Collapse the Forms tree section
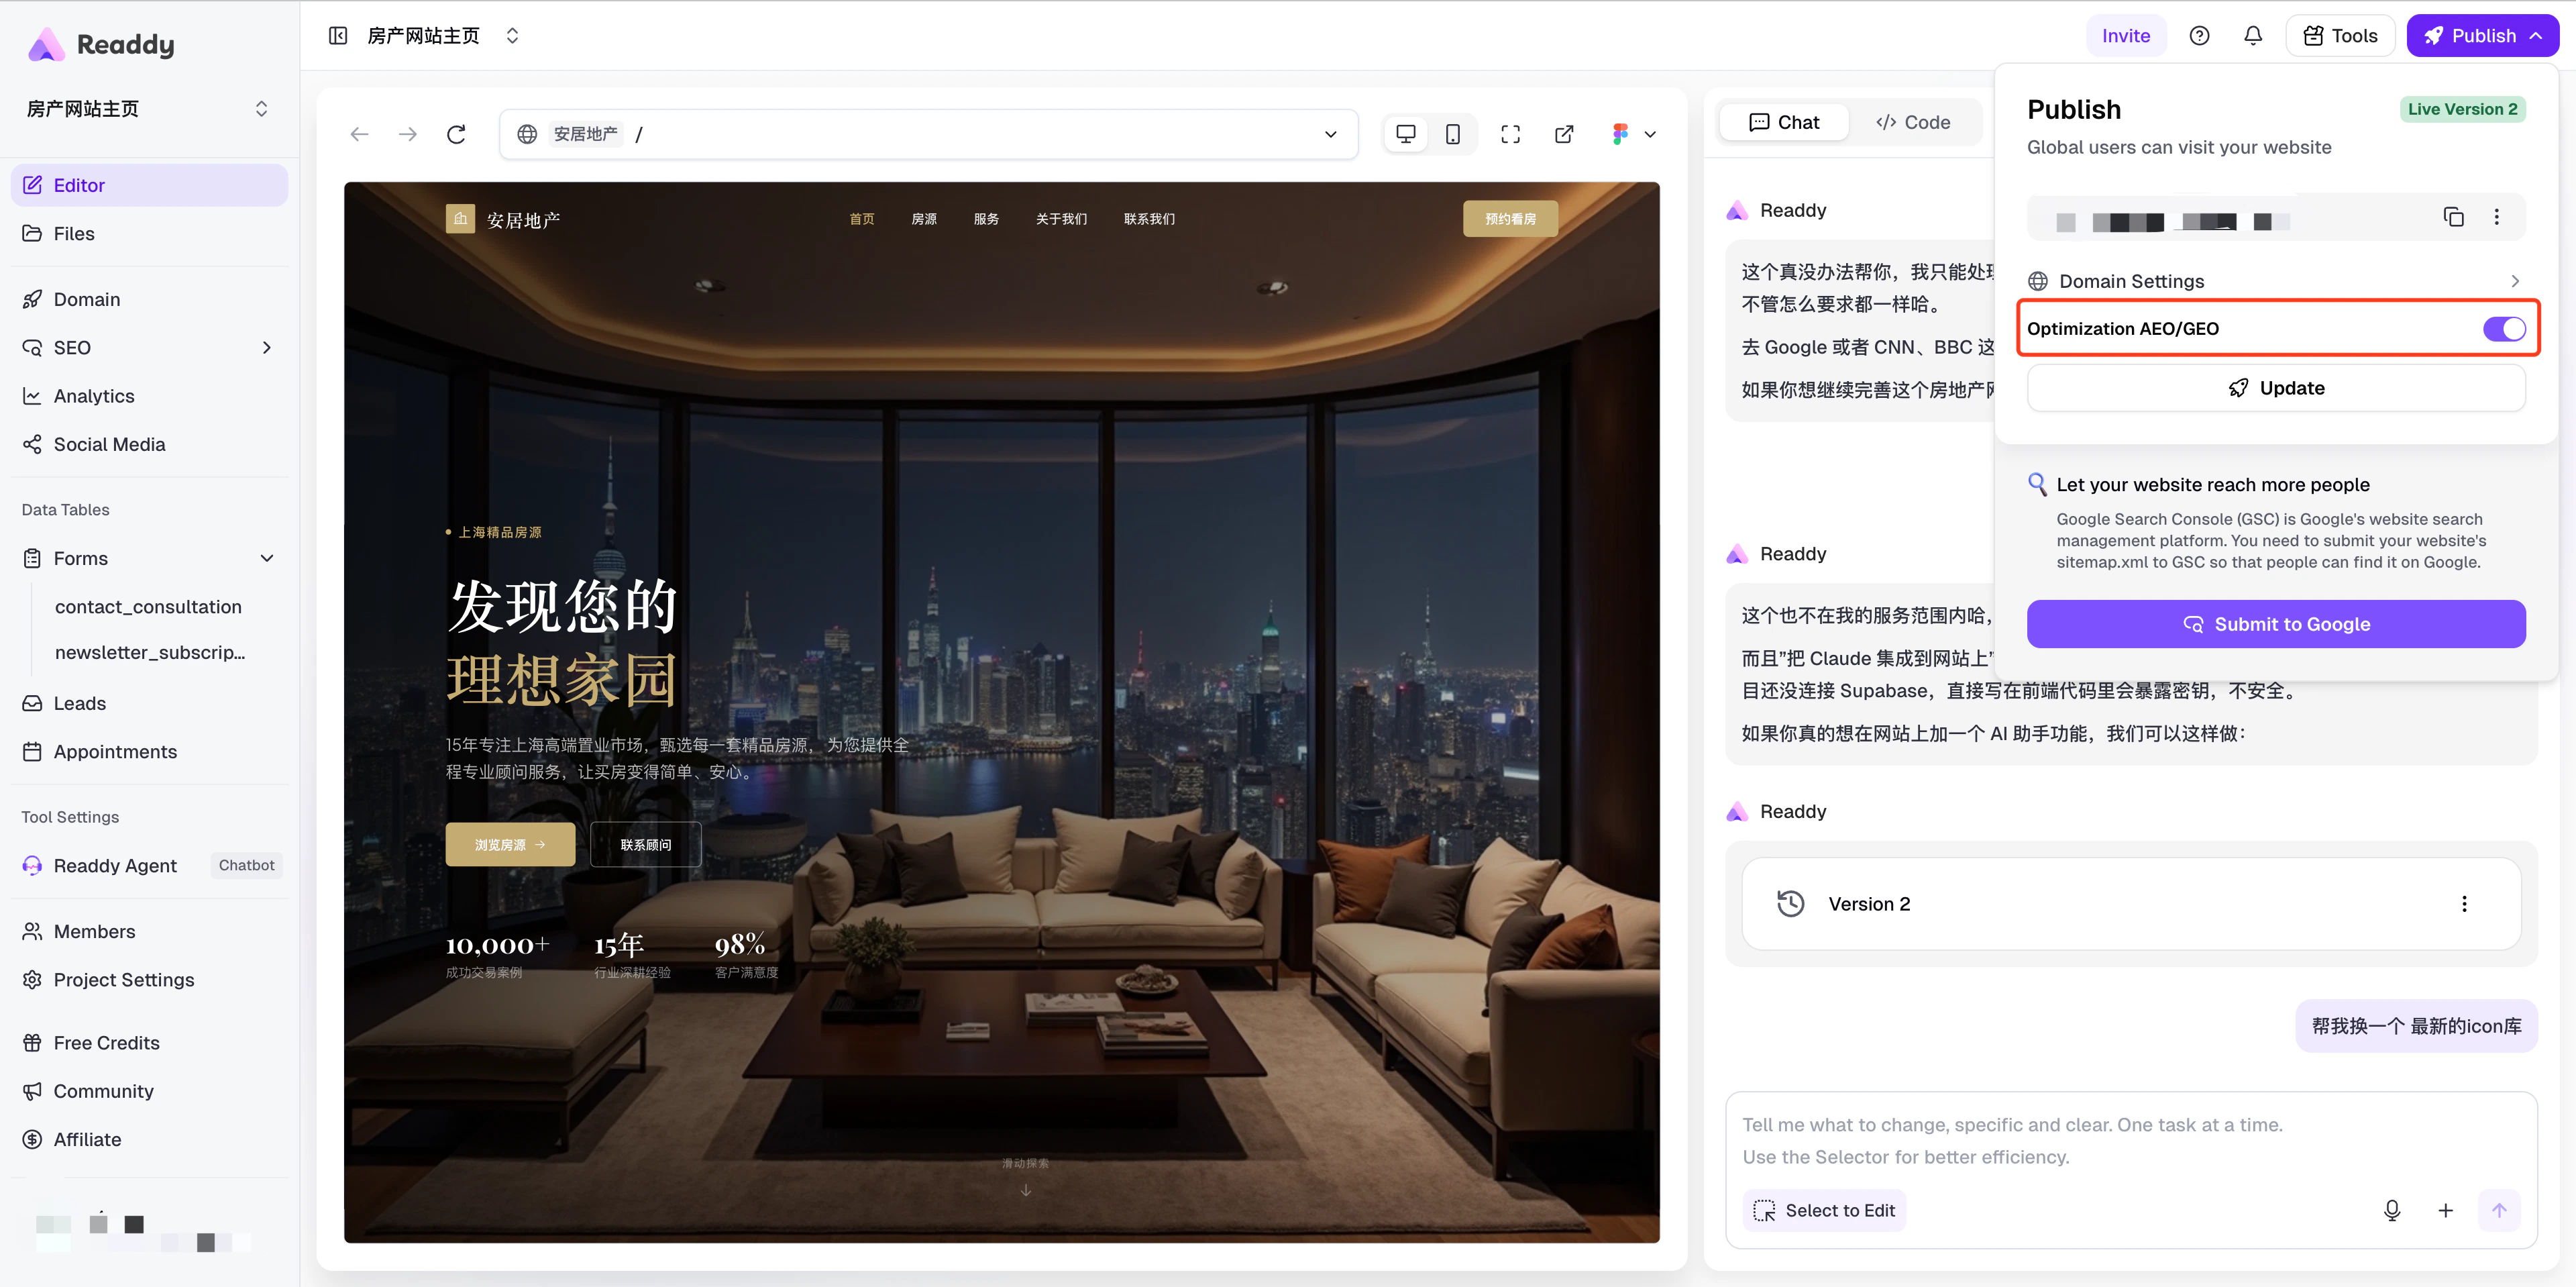The height and width of the screenshot is (1287, 2576). (266, 558)
